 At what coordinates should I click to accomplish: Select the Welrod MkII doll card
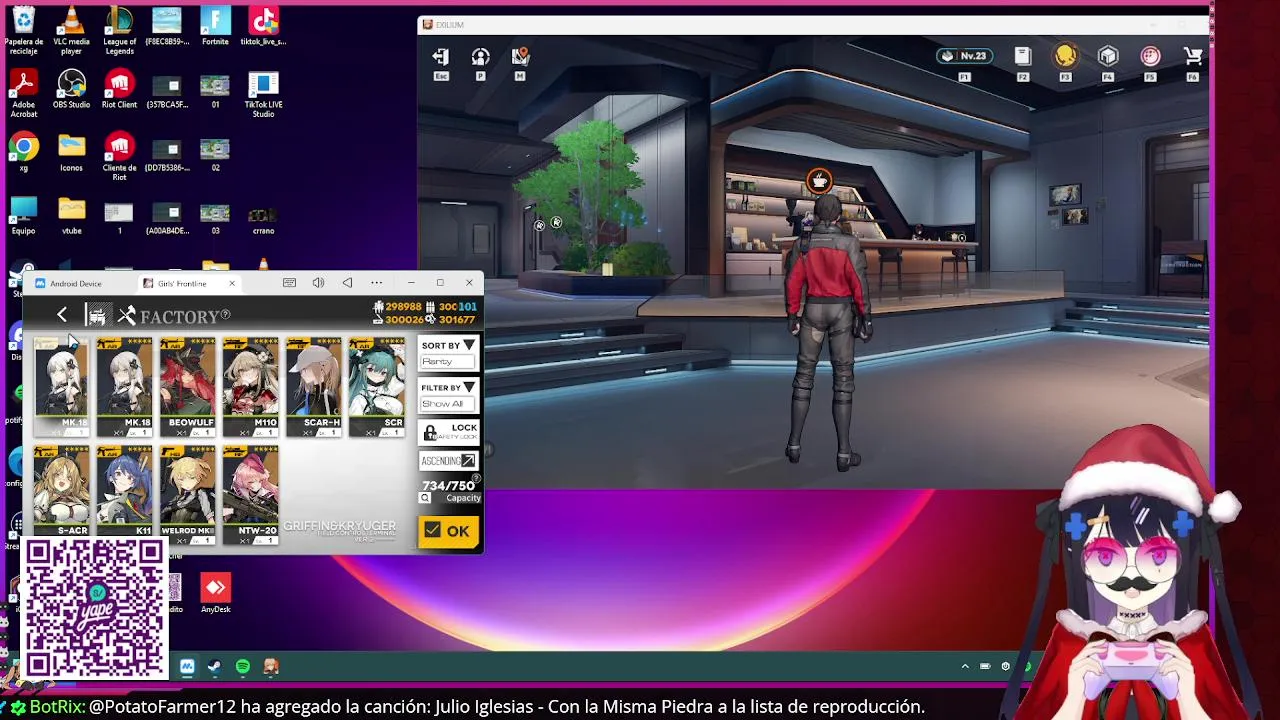click(x=187, y=495)
